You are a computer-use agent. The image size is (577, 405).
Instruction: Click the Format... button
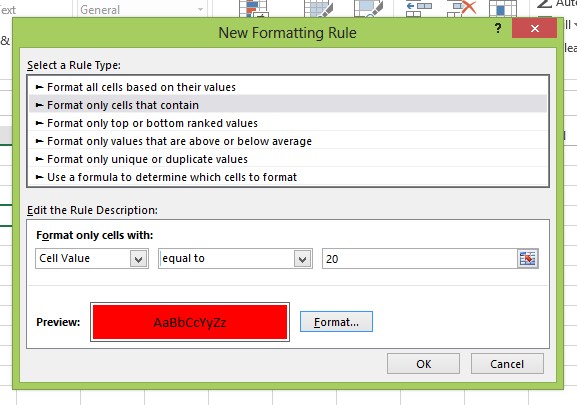click(x=336, y=322)
